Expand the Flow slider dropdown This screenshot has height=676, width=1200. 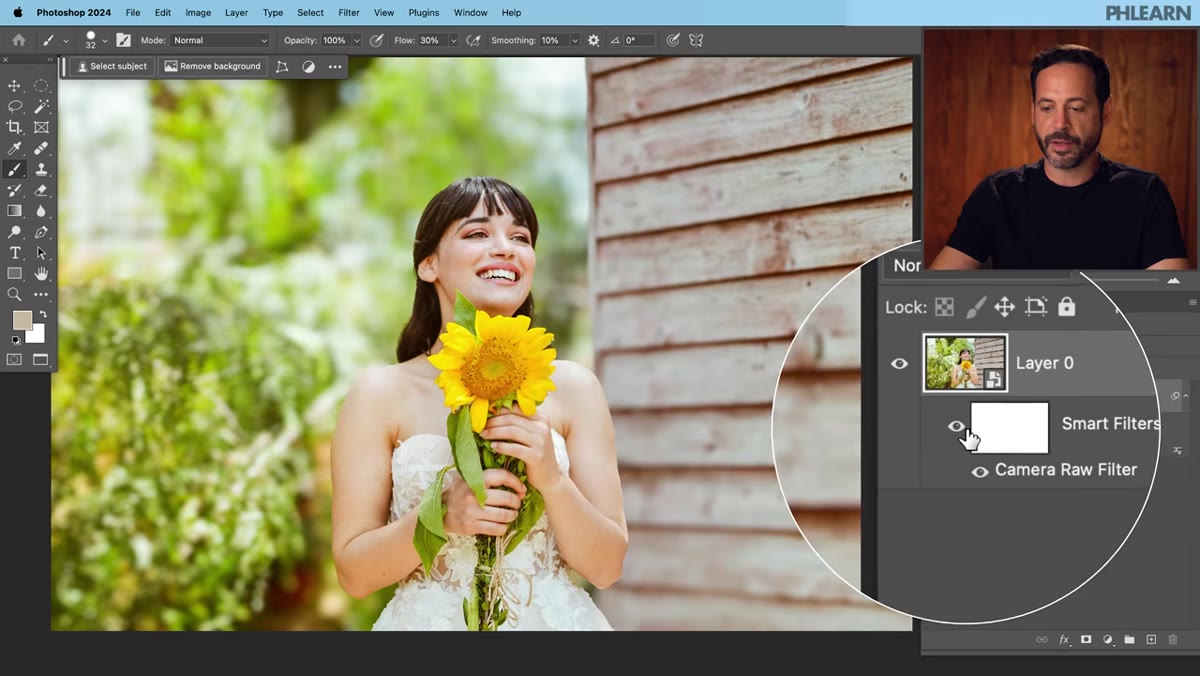[x=453, y=41]
